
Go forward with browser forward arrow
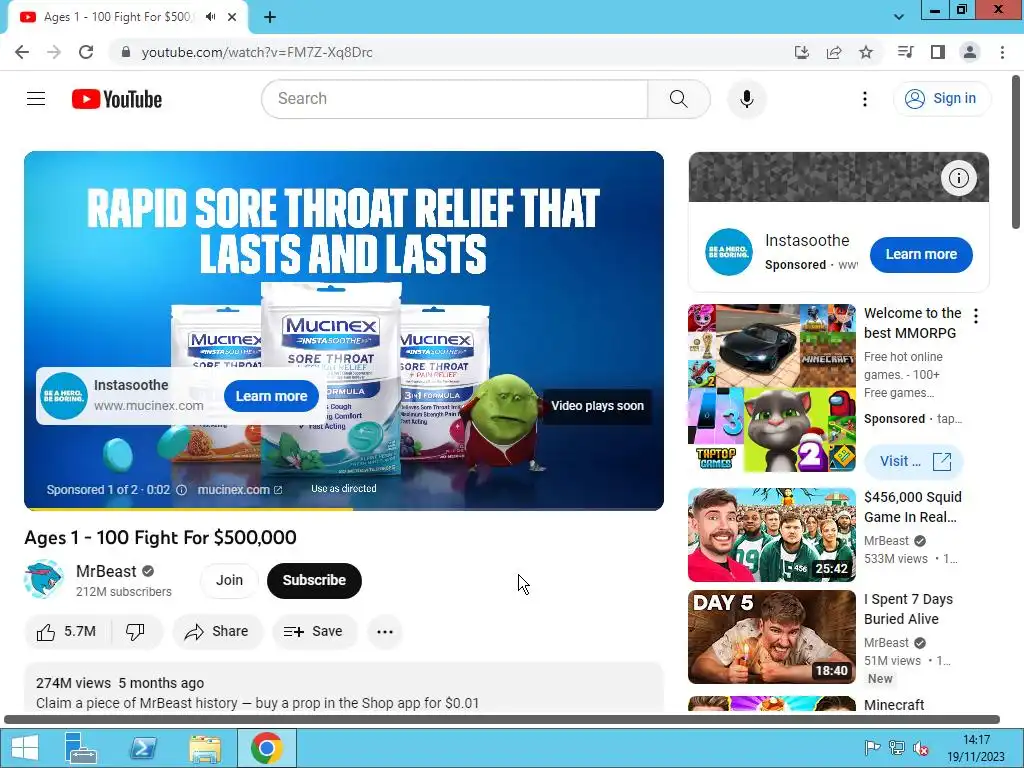point(54,52)
